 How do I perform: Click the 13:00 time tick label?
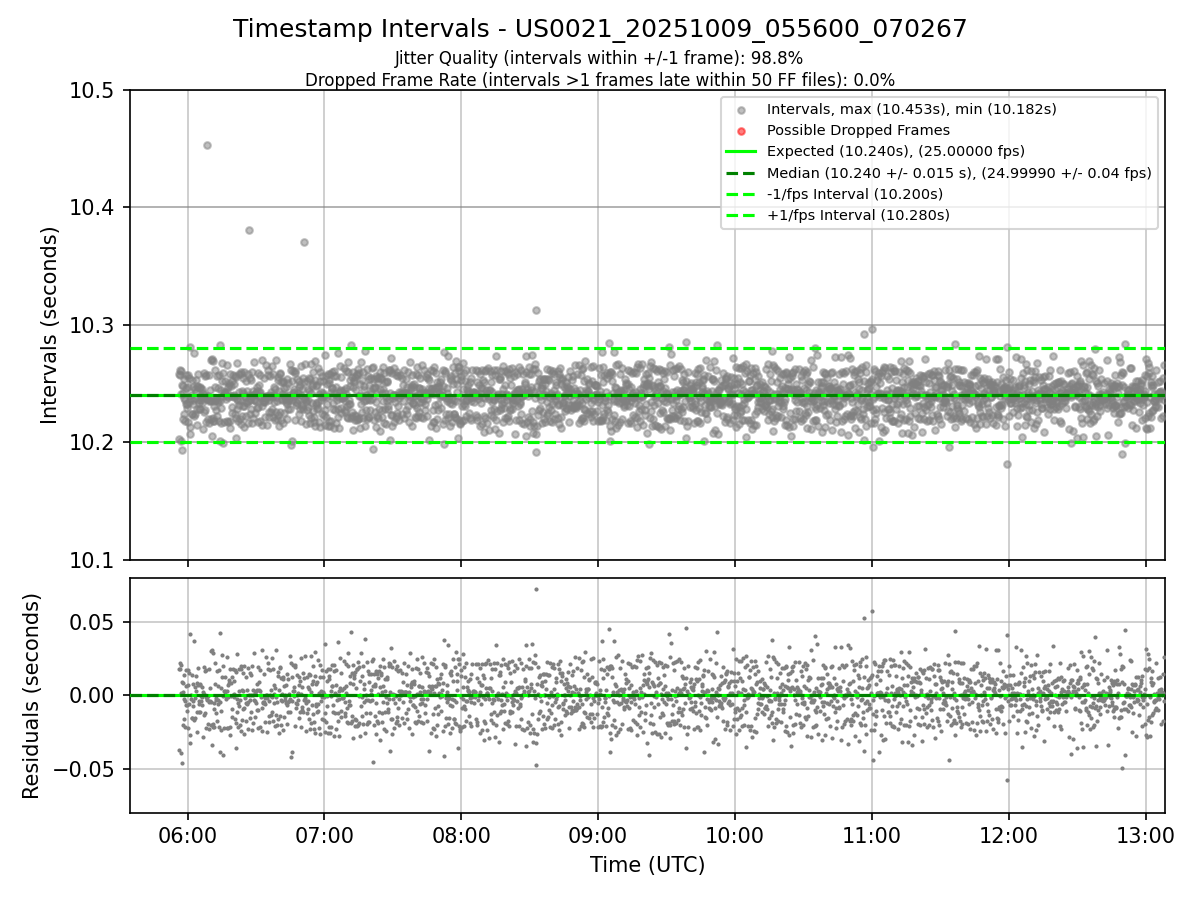1145,834
